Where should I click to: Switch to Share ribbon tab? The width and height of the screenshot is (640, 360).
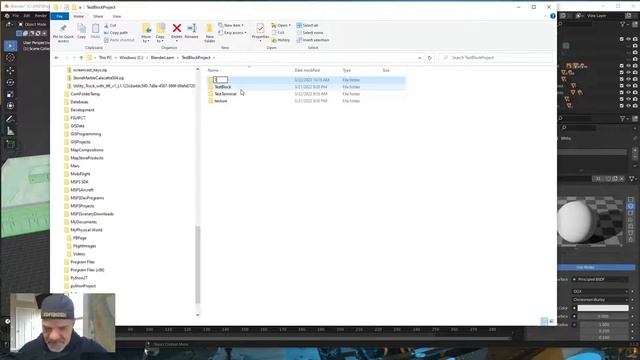click(x=98, y=16)
